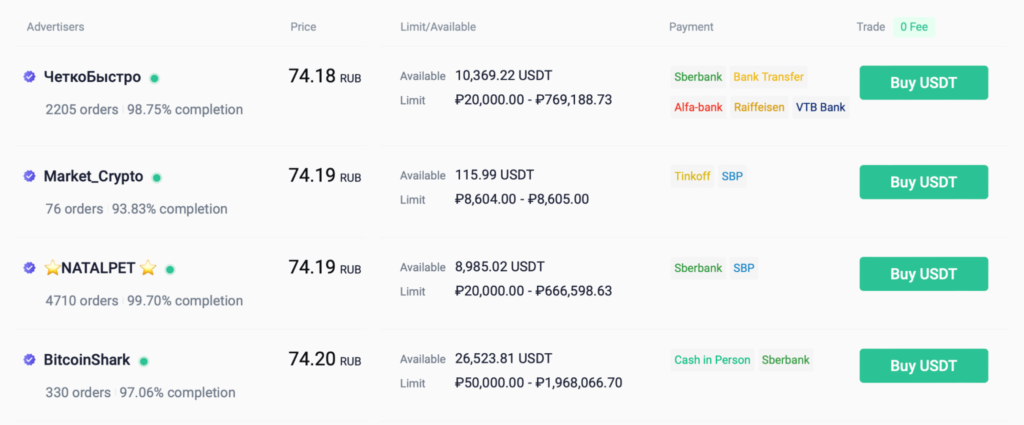The height and width of the screenshot is (425, 1024).
Task: Click the online status dot after Market_Crypto
Action: click(x=157, y=178)
